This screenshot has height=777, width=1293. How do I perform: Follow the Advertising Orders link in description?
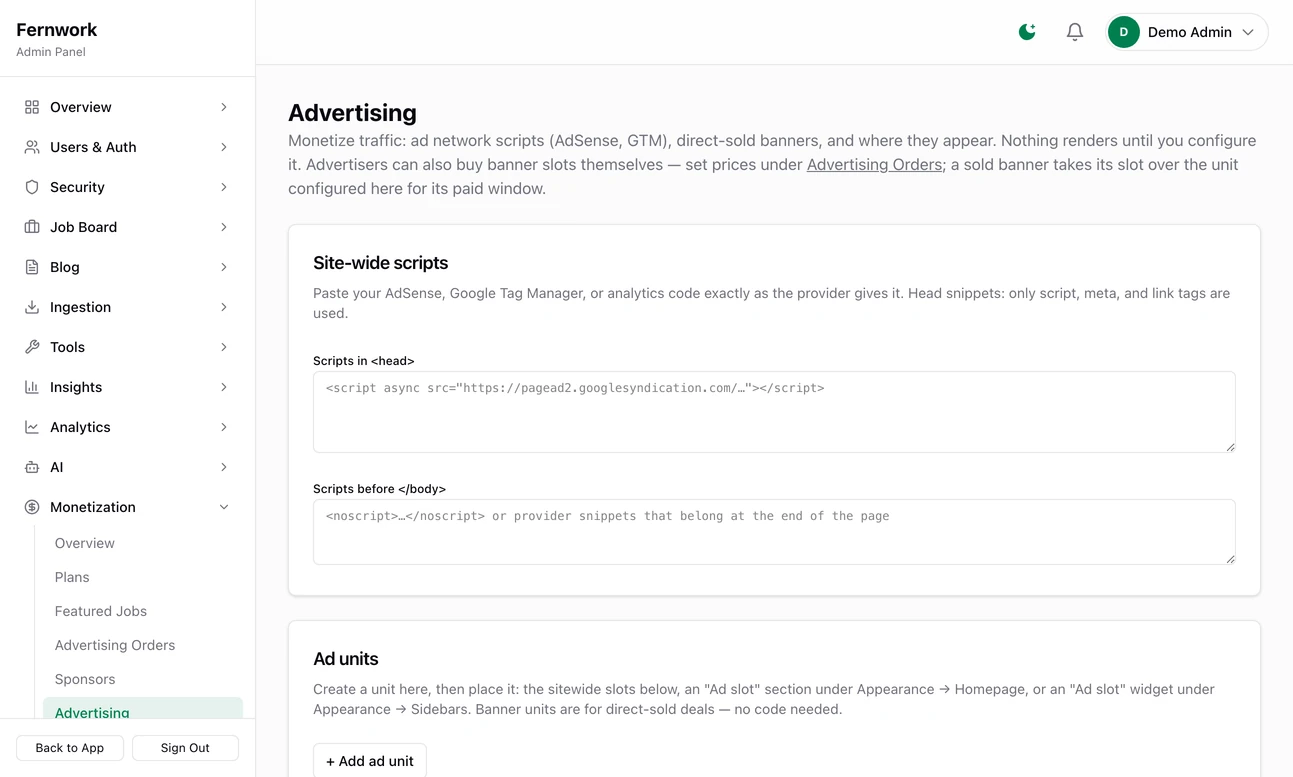tap(874, 164)
